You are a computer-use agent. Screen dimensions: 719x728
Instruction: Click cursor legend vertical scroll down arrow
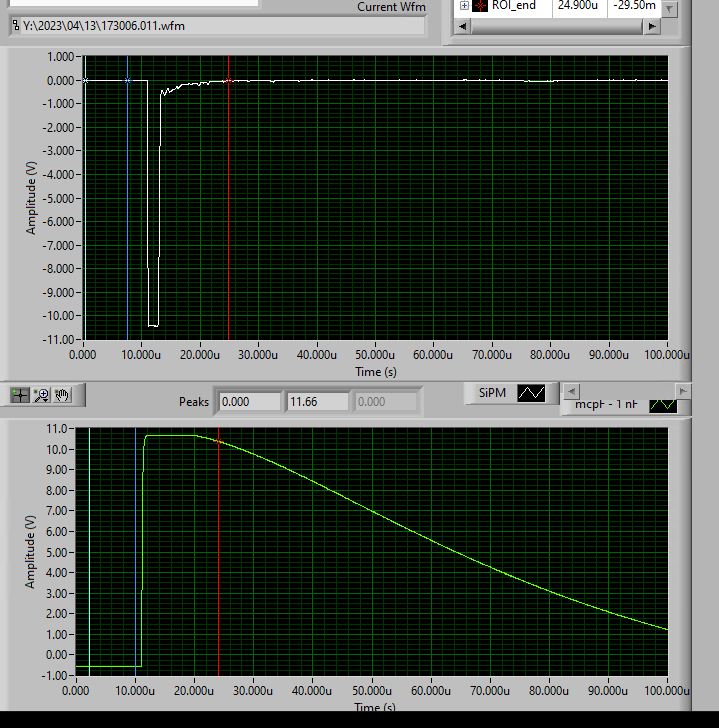[x=669, y=9]
